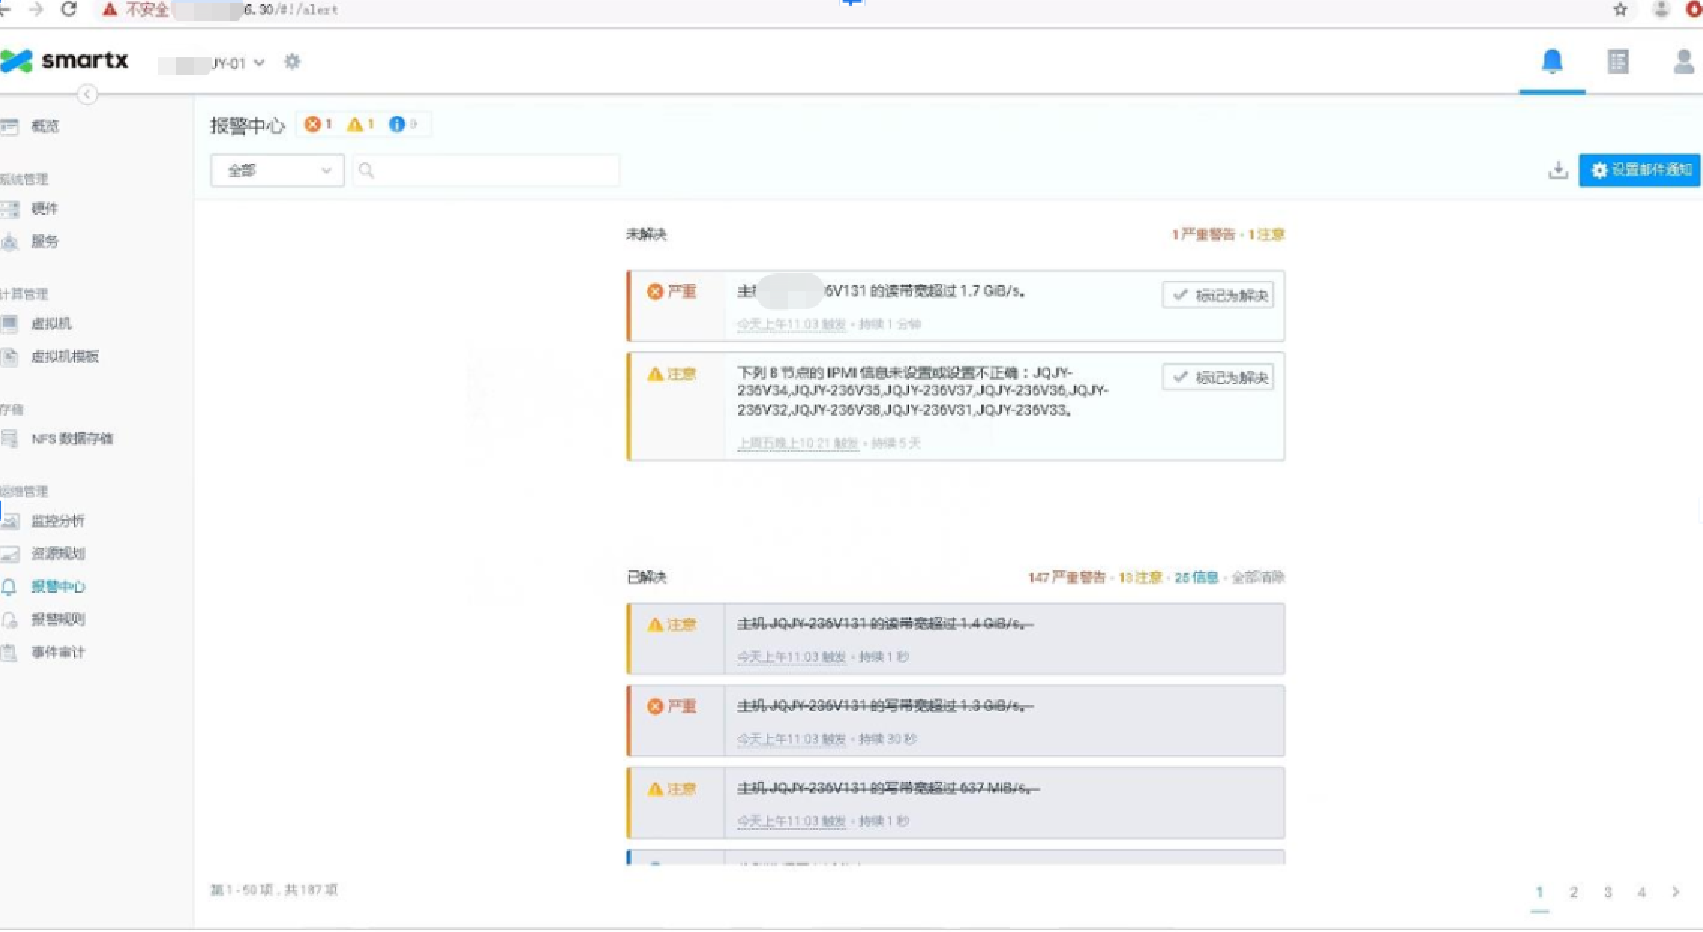
Task: Open cluster settings gear icon
Action: pyautogui.click(x=292, y=62)
